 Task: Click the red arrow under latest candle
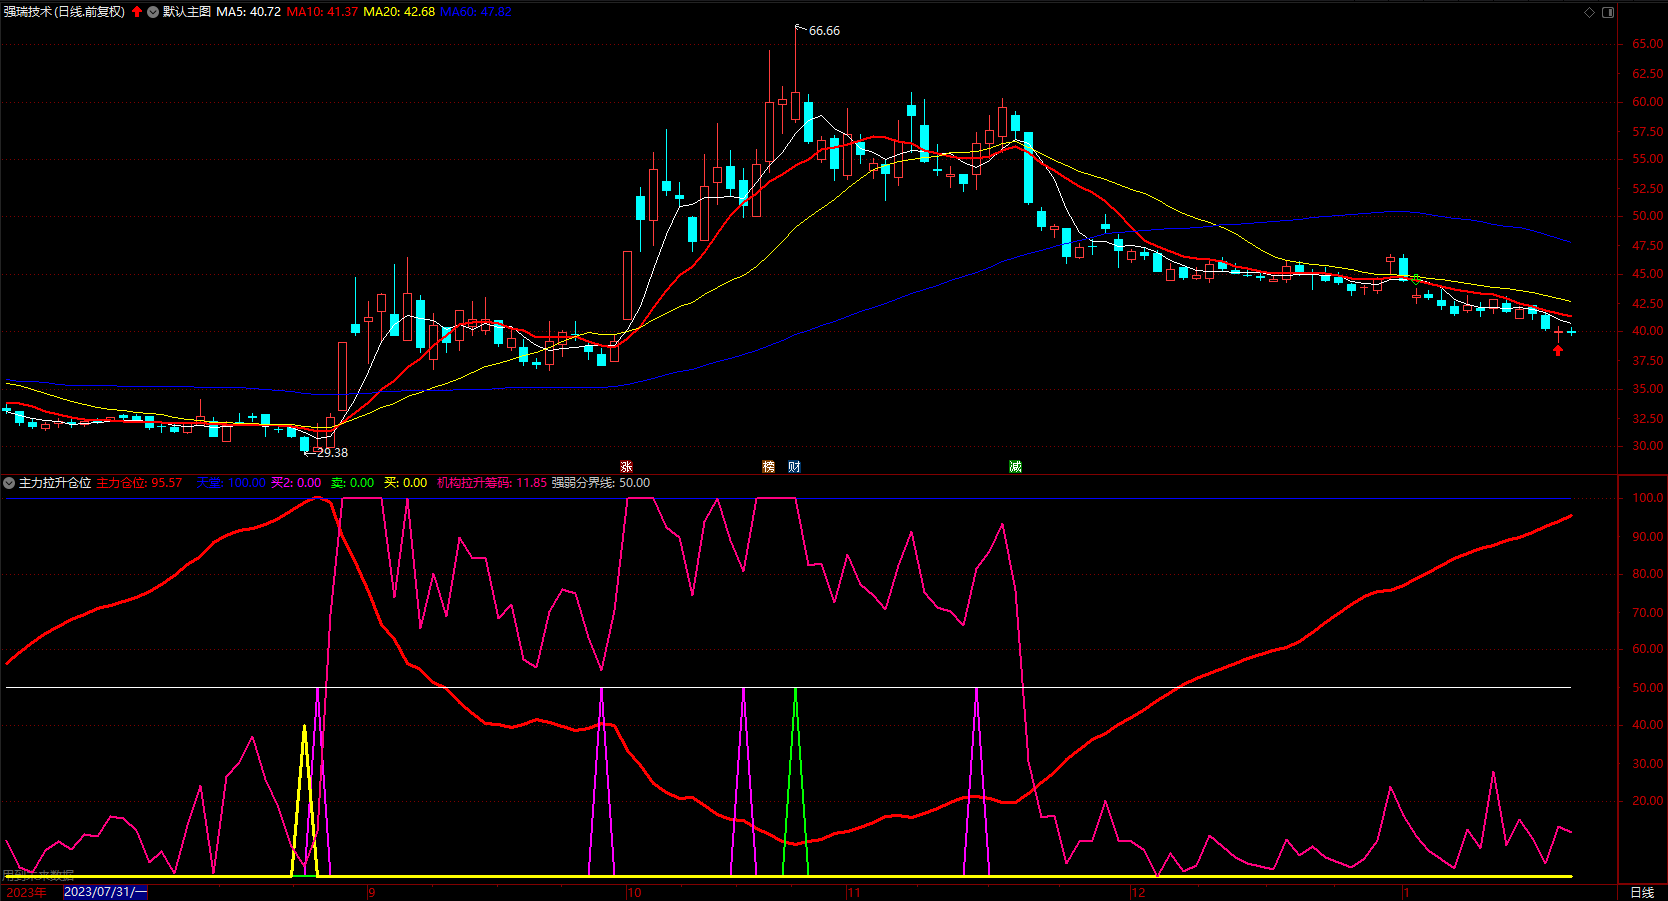click(x=1557, y=350)
